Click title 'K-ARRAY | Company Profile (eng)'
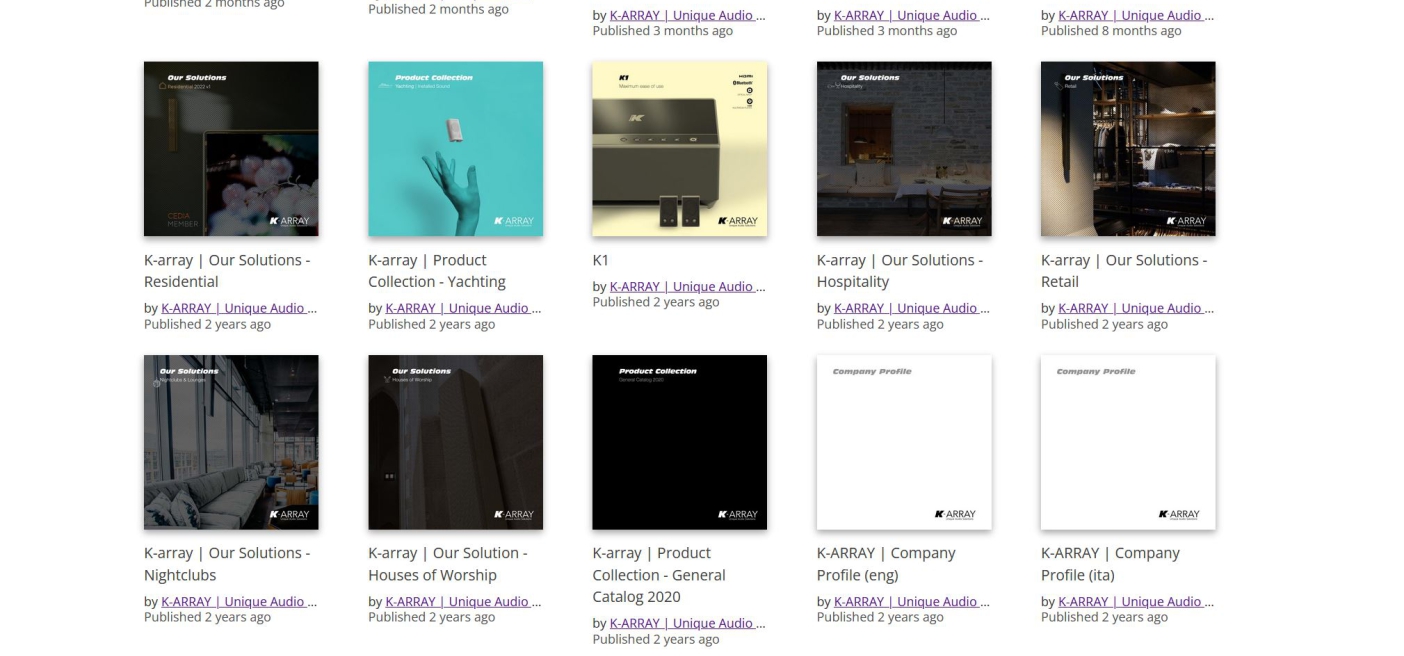The width and height of the screenshot is (1404, 656). point(886,564)
